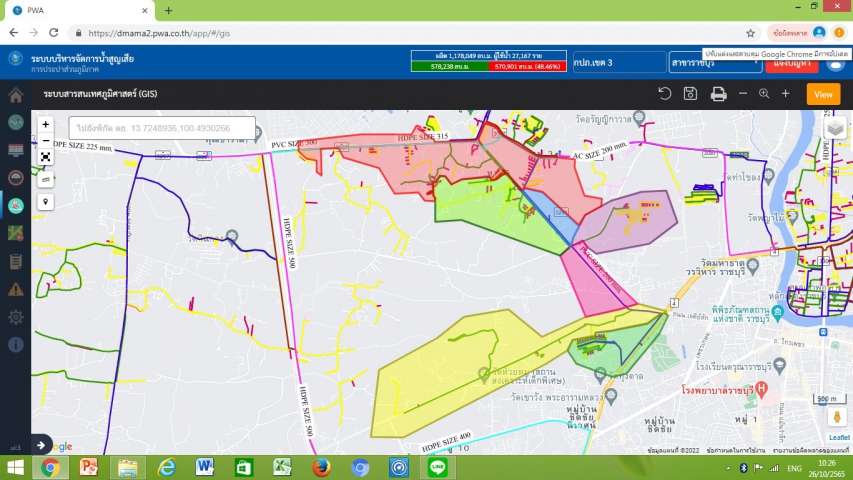This screenshot has width=853, height=480.
Task: Toggle the measure ruler tool on map
Action: coord(46,179)
